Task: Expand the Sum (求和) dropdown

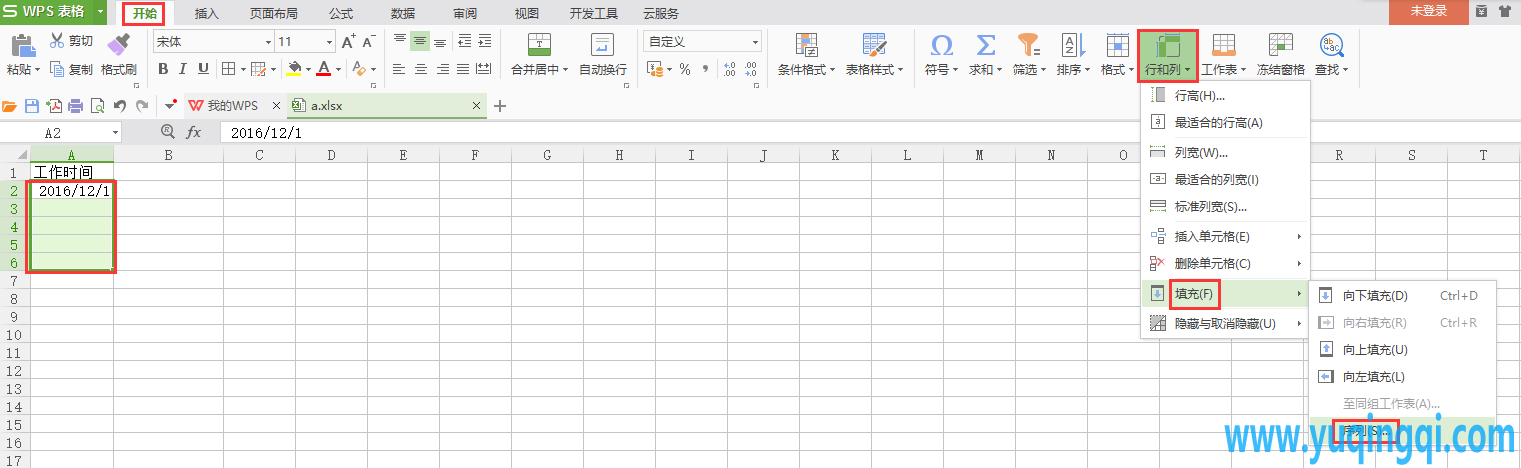Action: (x=999, y=70)
